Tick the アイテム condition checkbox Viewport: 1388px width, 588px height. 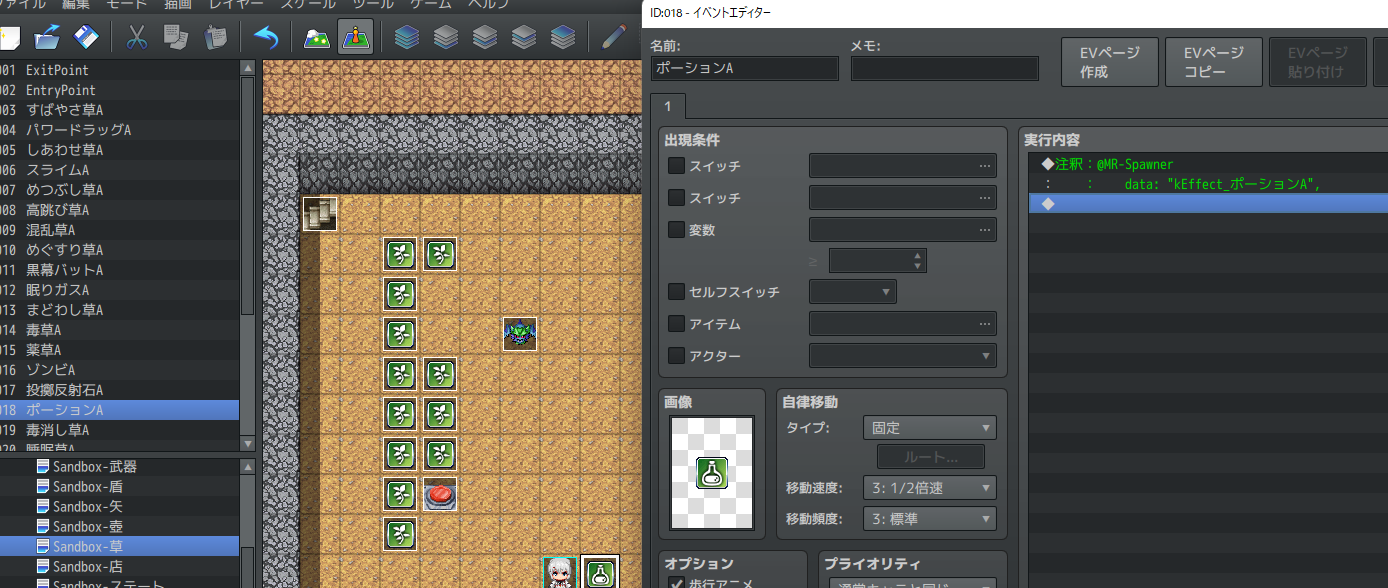[677, 324]
